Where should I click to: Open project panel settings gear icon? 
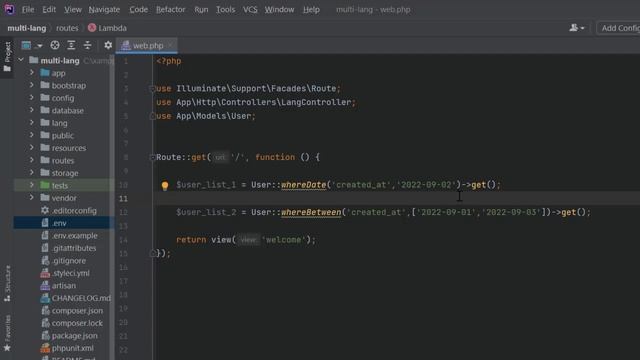tap(108, 45)
